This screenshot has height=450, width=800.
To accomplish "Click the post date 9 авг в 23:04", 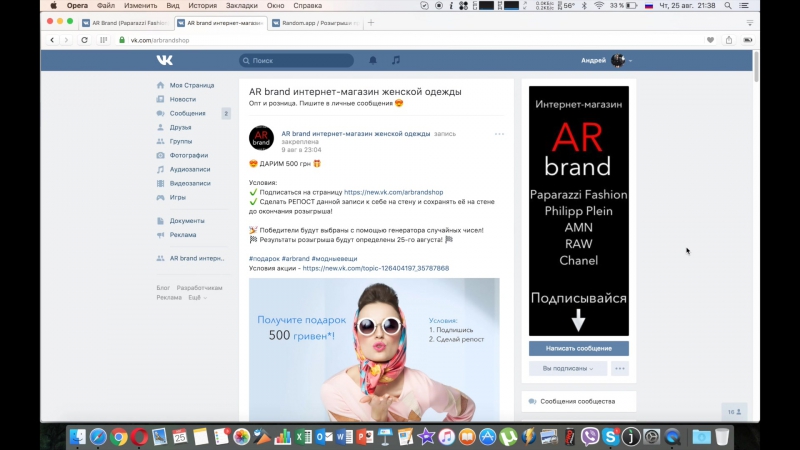I will [x=302, y=150].
